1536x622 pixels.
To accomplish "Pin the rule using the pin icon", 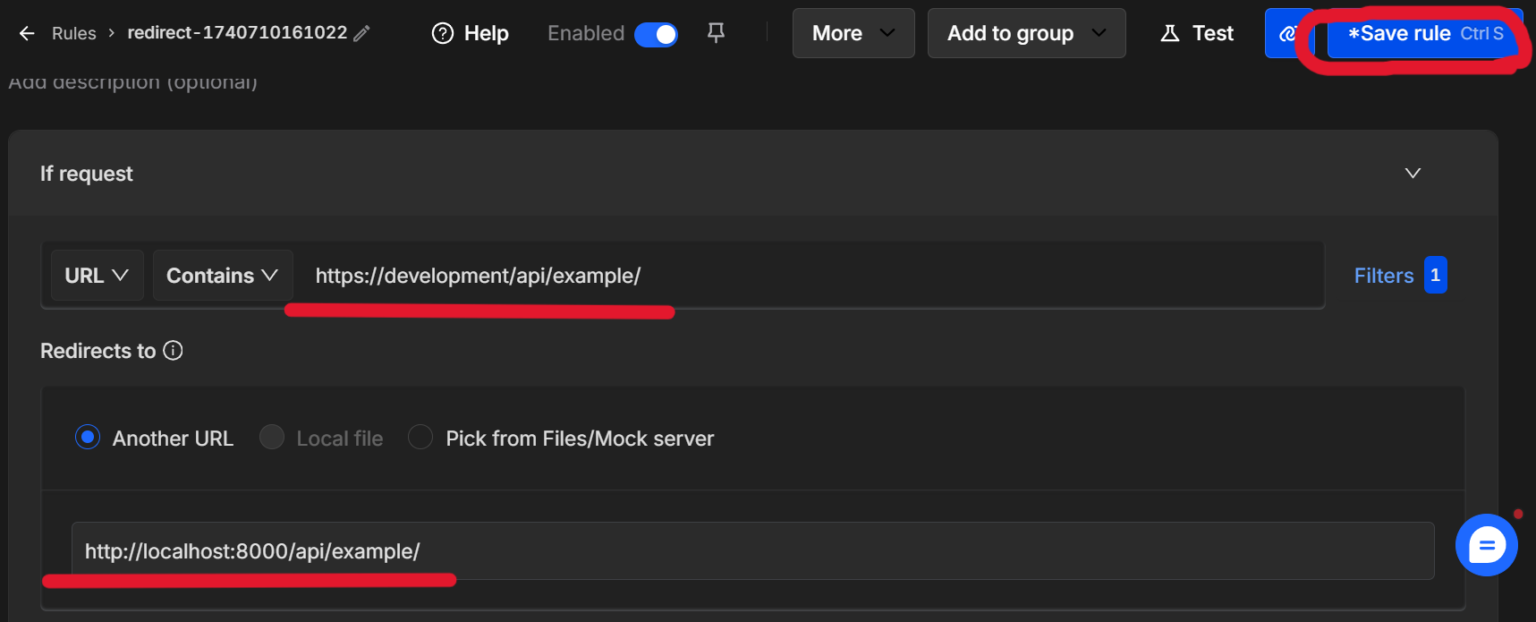I will point(716,32).
